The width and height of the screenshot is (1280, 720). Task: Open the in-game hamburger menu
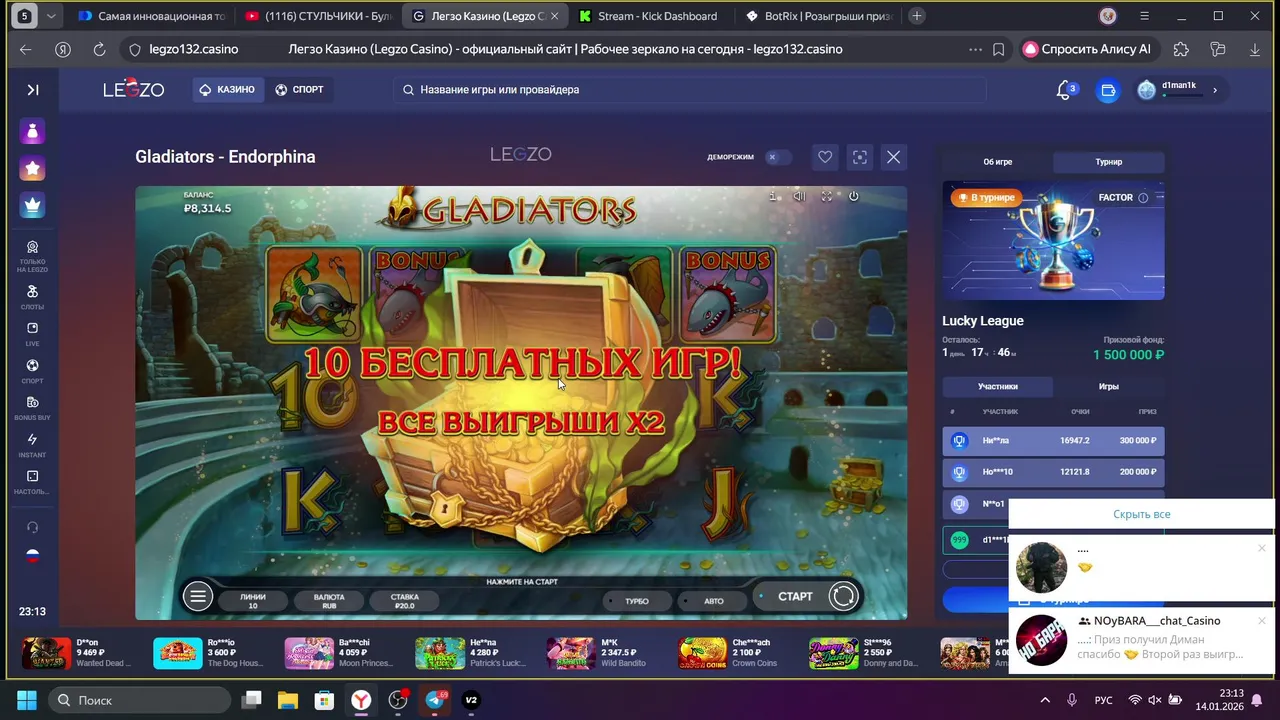tap(198, 597)
